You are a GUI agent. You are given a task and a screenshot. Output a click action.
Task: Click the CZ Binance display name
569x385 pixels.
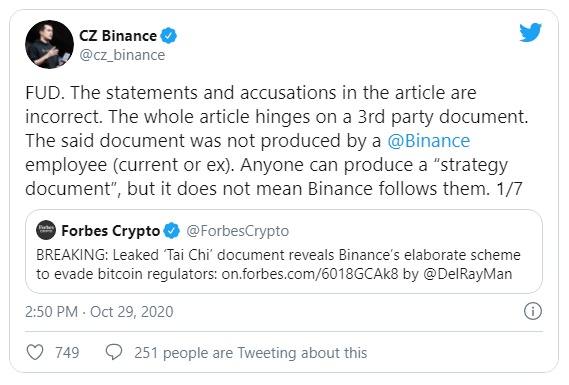click(118, 36)
